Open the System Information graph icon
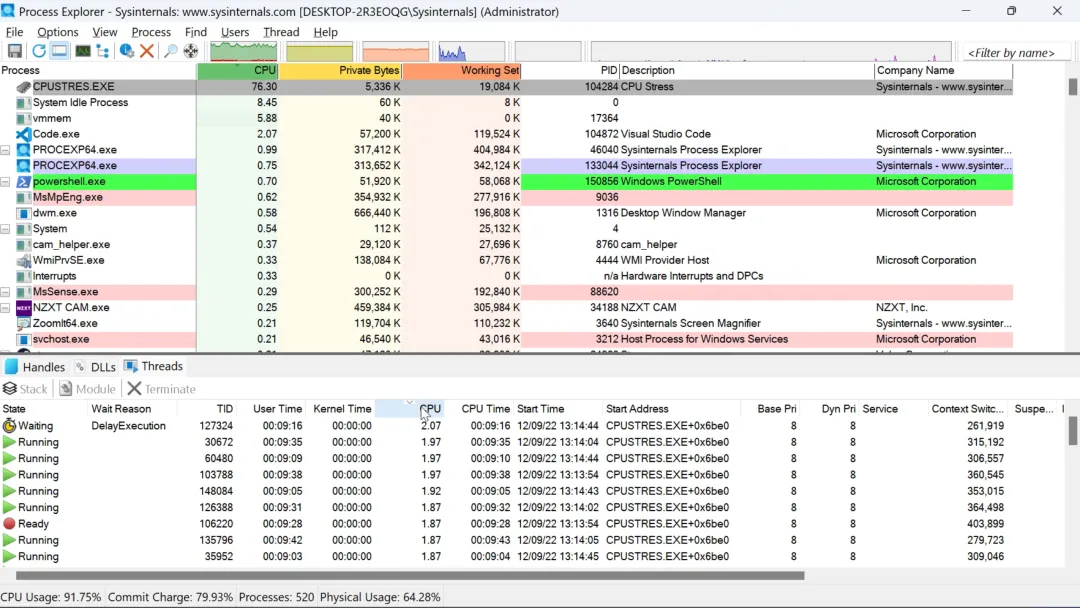Image resolution: width=1080 pixels, height=608 pixels. (83, 51)
